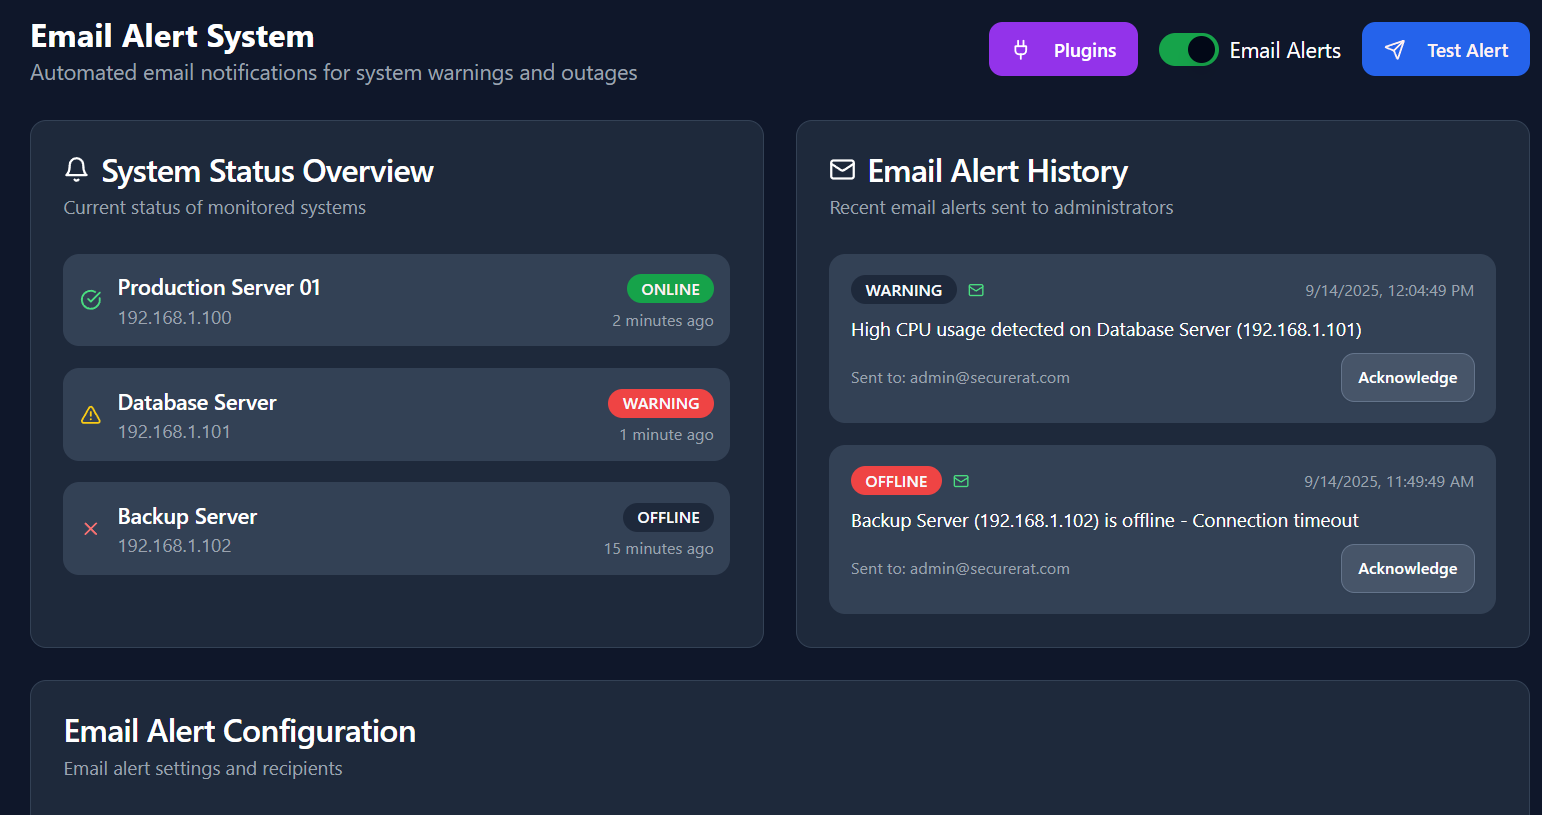Click the ONLINE status badge on Production Server 01

(x=670, y=289)
